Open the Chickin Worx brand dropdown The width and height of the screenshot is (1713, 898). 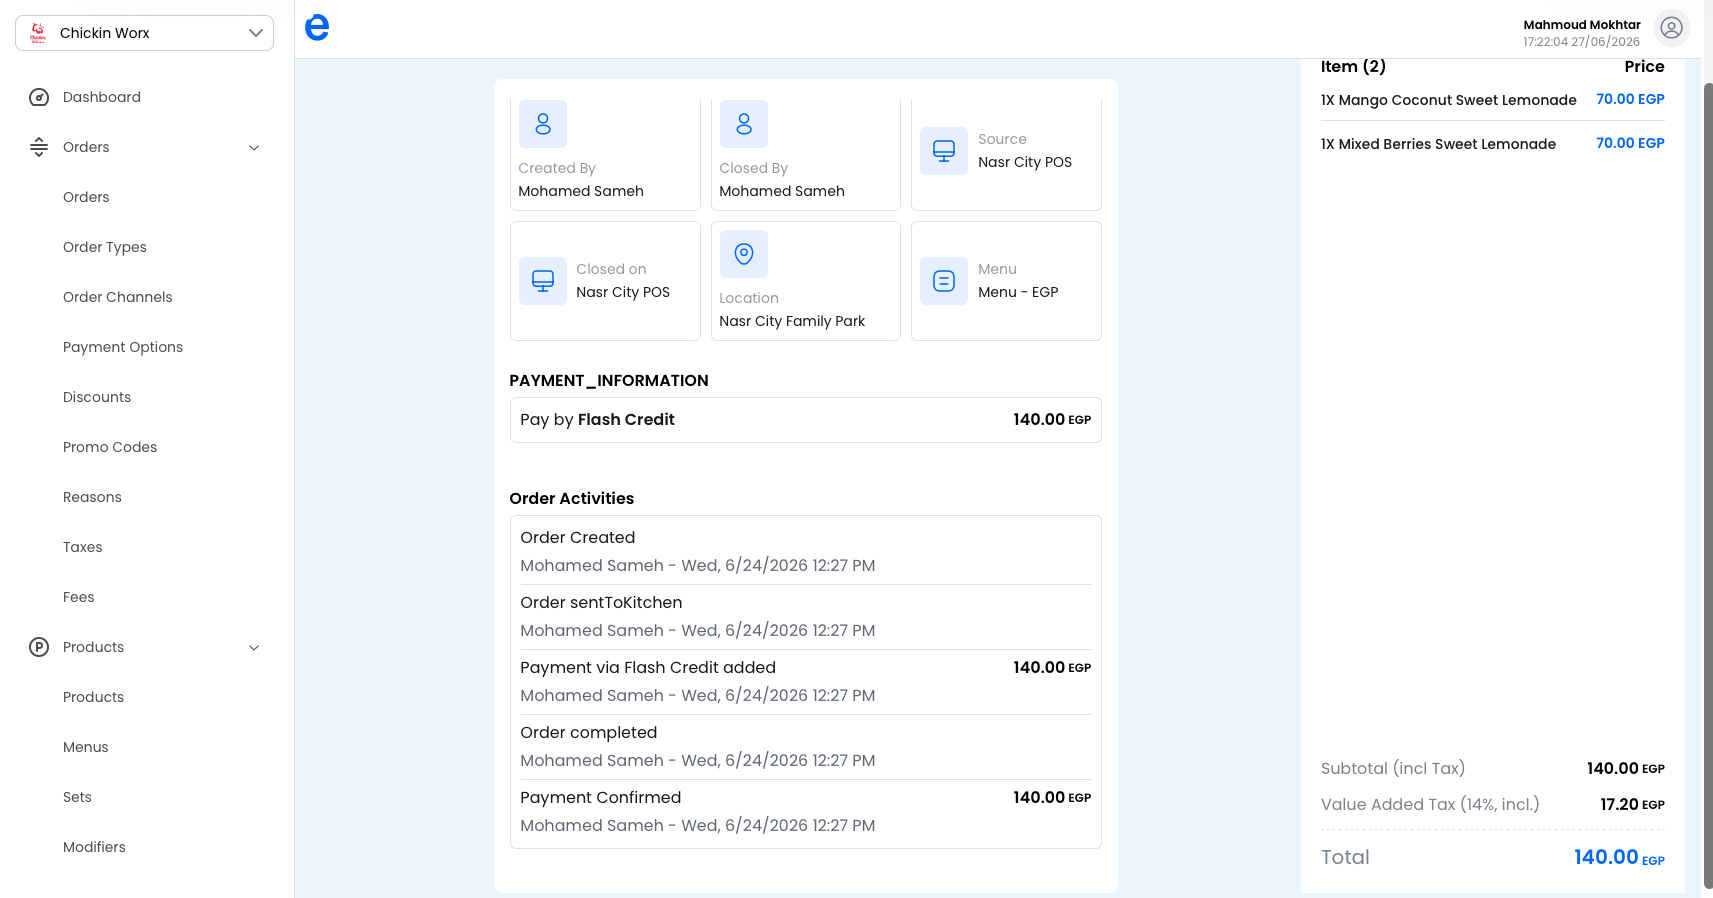[144, 33]
